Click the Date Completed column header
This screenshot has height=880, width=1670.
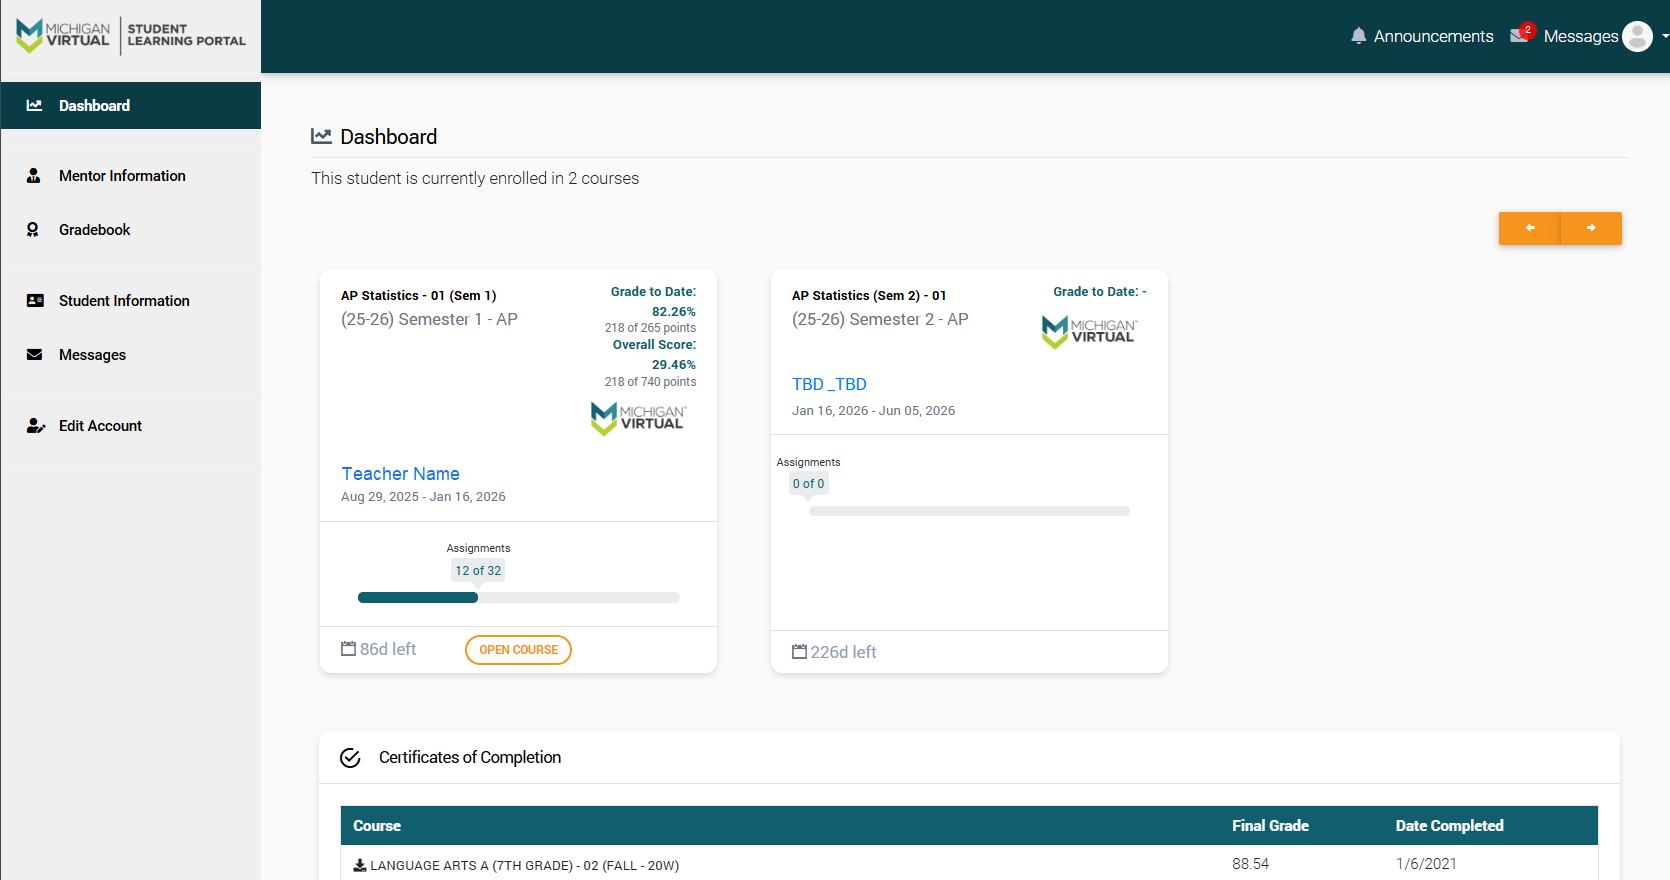pyautogui.click(x=1450, y=825)
